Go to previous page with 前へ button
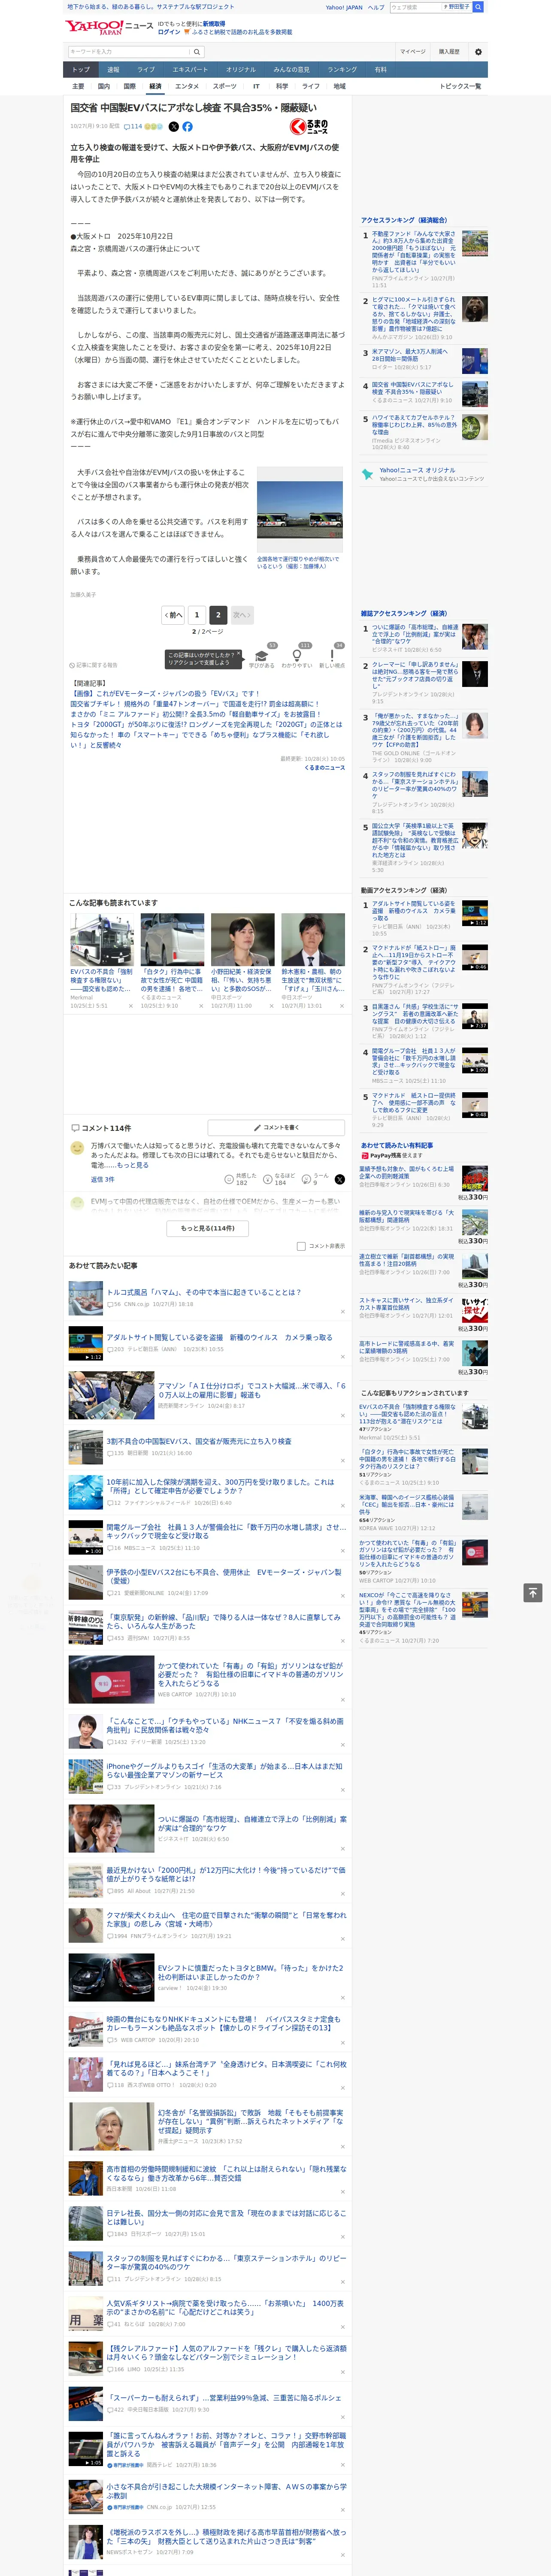Image resolution: width=551 pixels, height=2576 pixels. click(174, 615)
